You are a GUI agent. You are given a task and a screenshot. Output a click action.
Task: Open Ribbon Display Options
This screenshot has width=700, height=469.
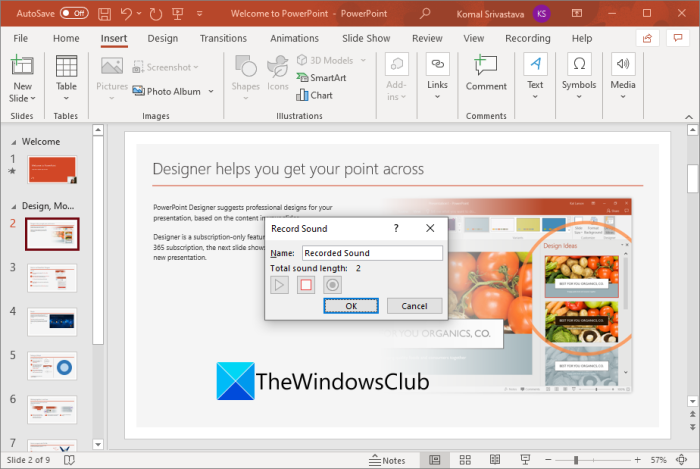click(x=577, y=13)
